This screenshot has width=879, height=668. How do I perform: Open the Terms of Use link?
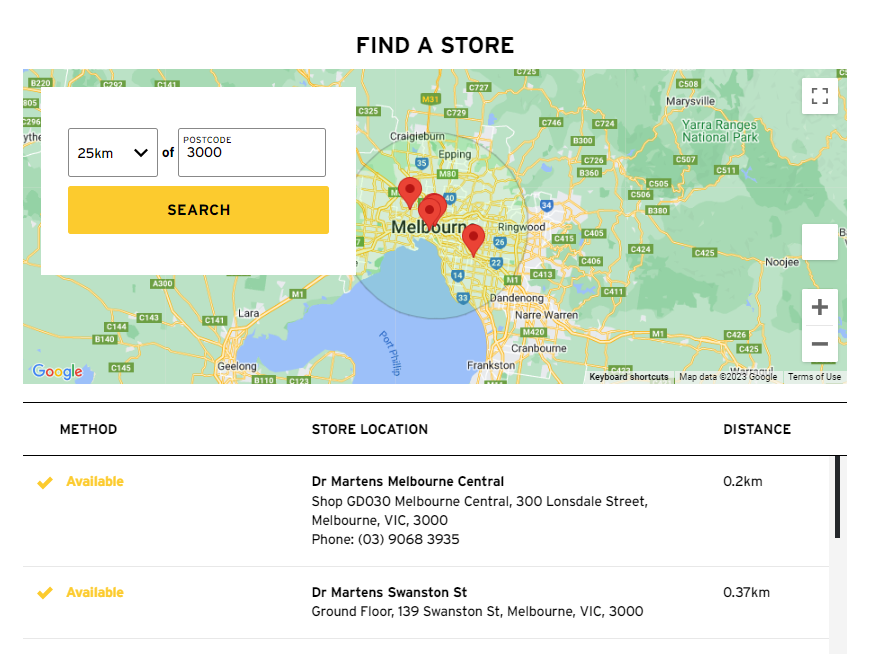click(814, 377)
